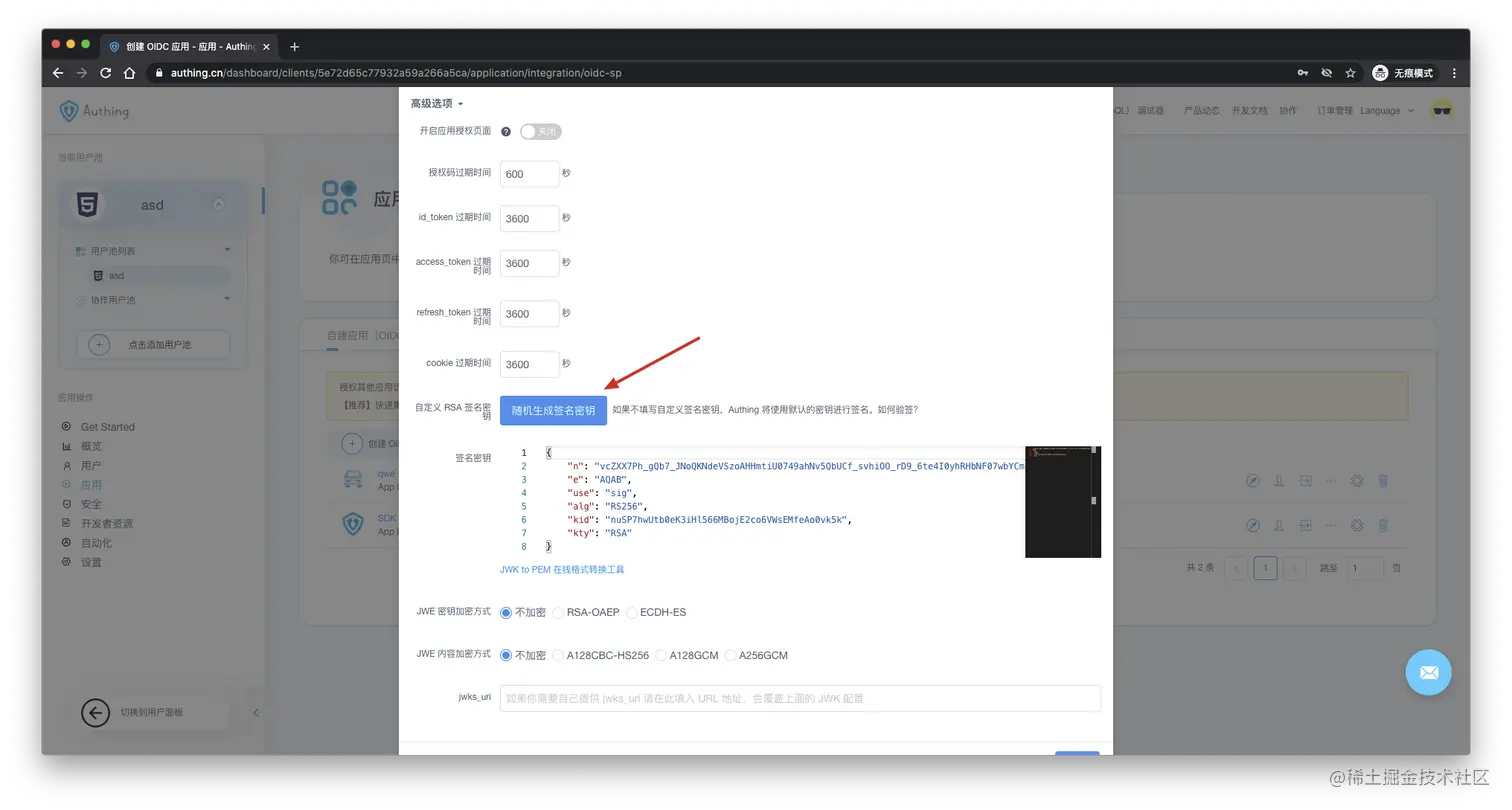1512x810 pixels.
Task: Select the ECDH-ES radio option
Action: click(x=632, y=612)
